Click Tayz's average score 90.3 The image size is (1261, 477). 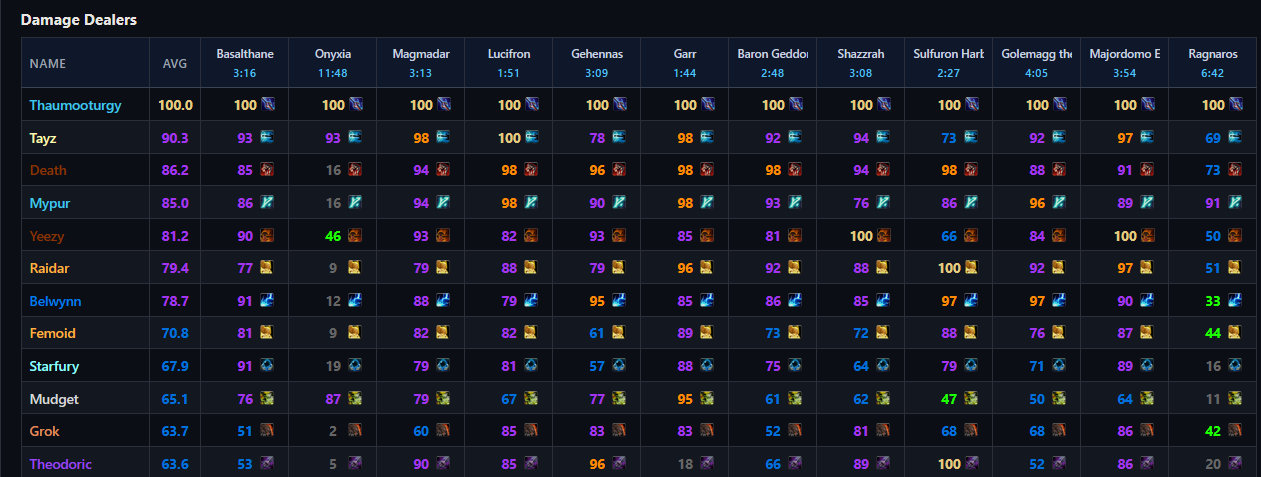click(175, 138)
